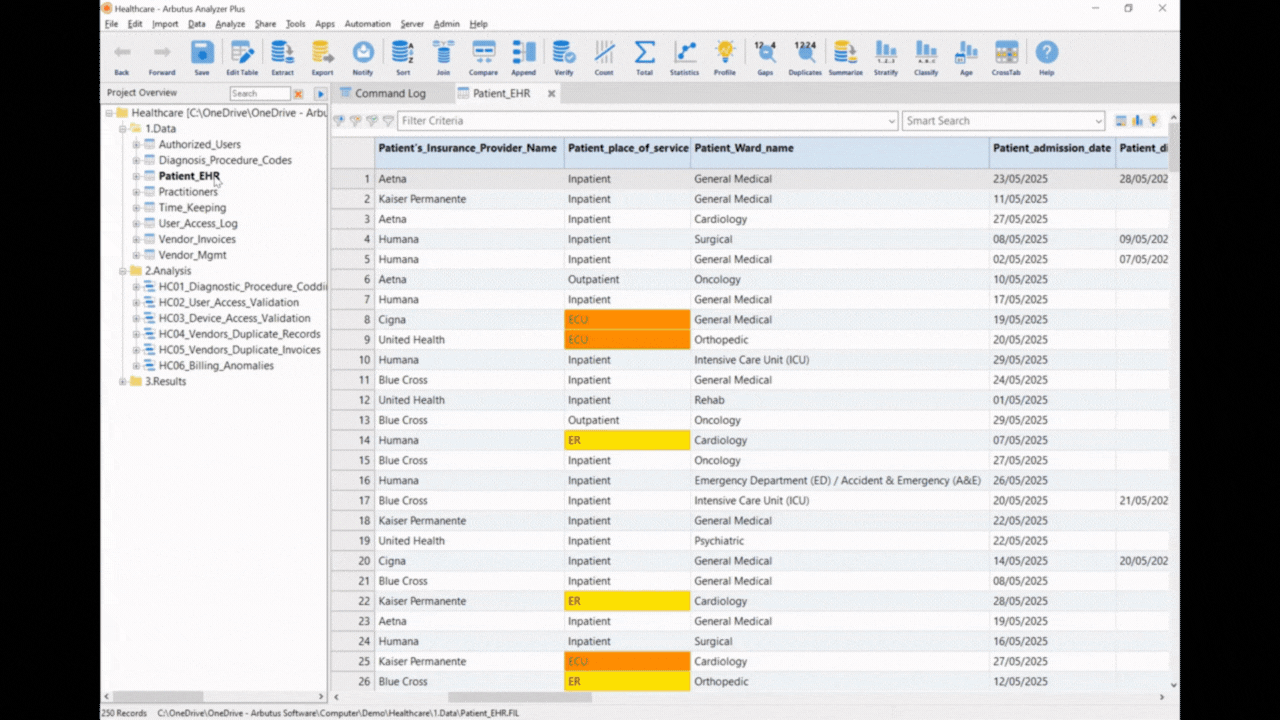Click the last plain funnel filter icon
The image size is (1280, 720).
387,121
